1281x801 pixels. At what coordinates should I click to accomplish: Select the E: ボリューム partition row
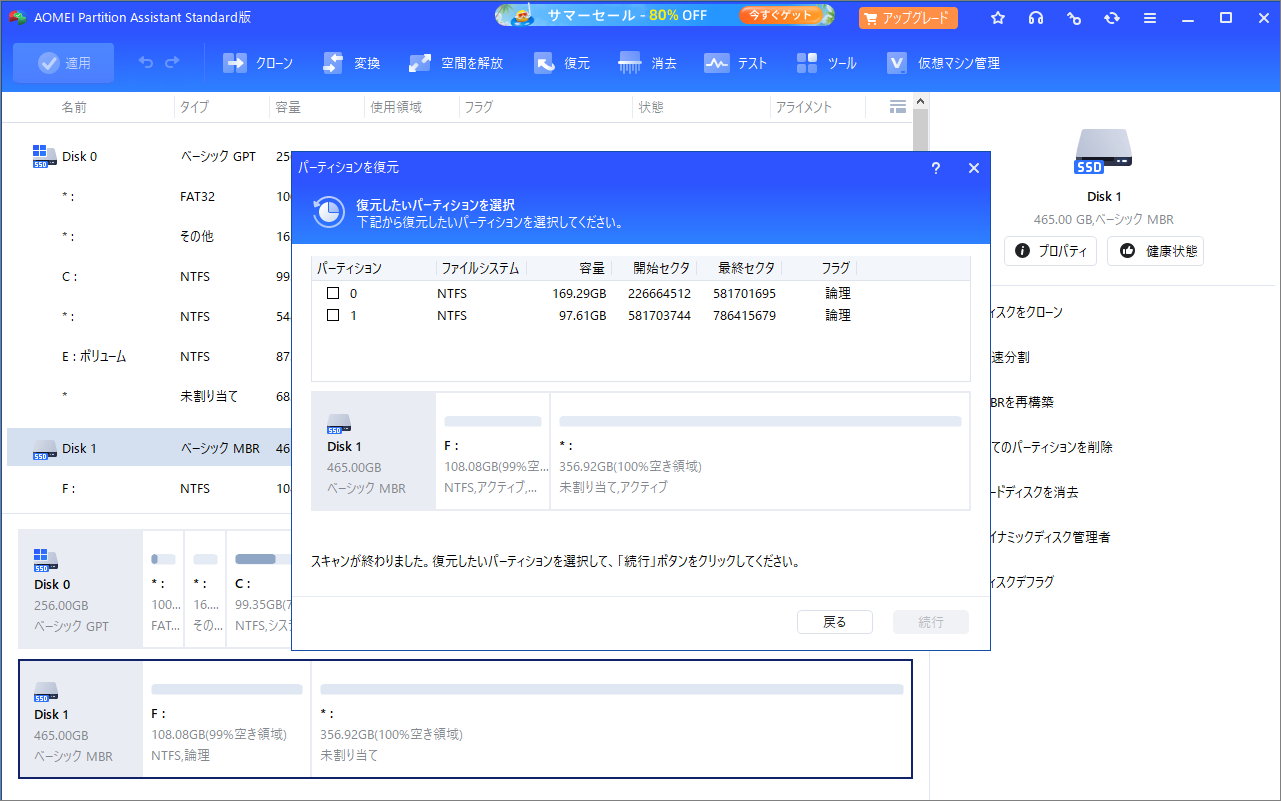[x=150, y=356]
